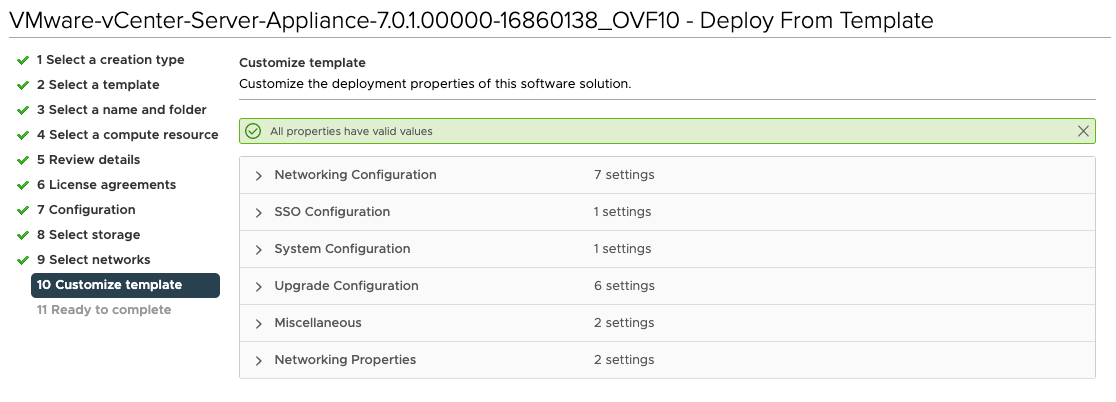Expand System Configuration settings group
Screen dimensions: 1116x402
click(259, 249)
